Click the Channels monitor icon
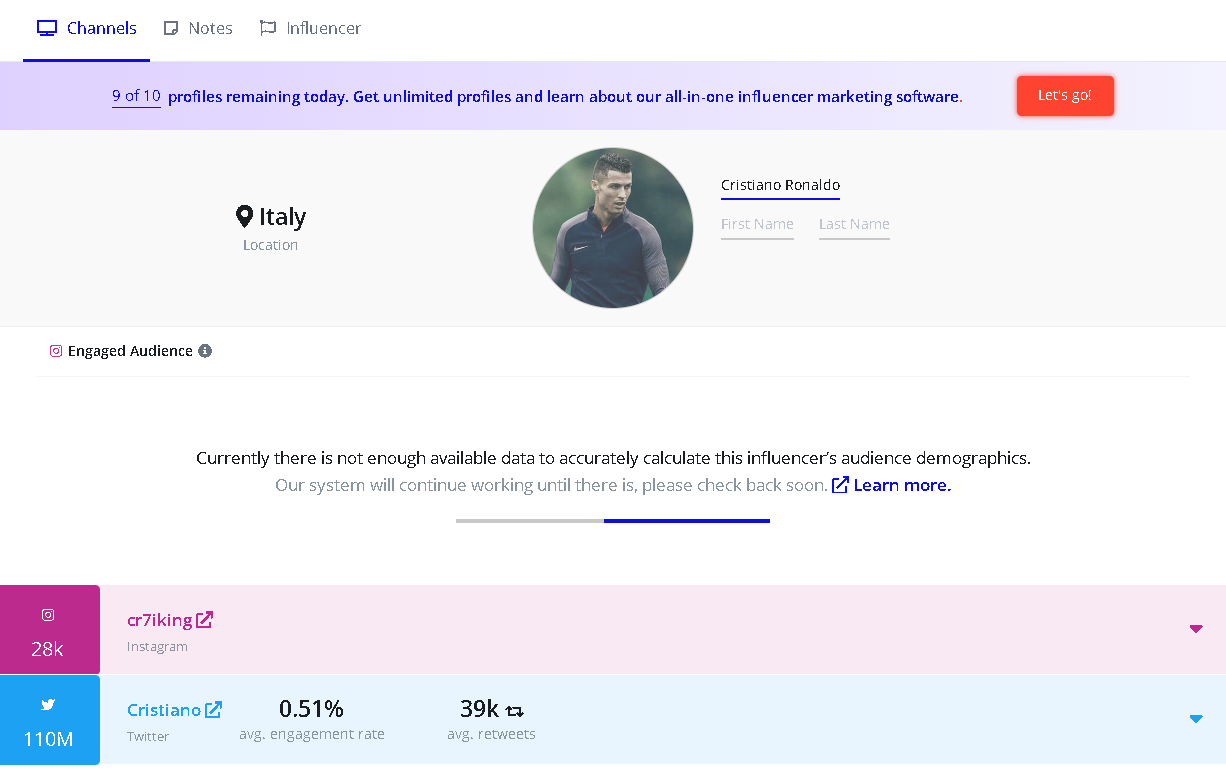Viewport: 1226px width, 771px height. pos(46,27)
